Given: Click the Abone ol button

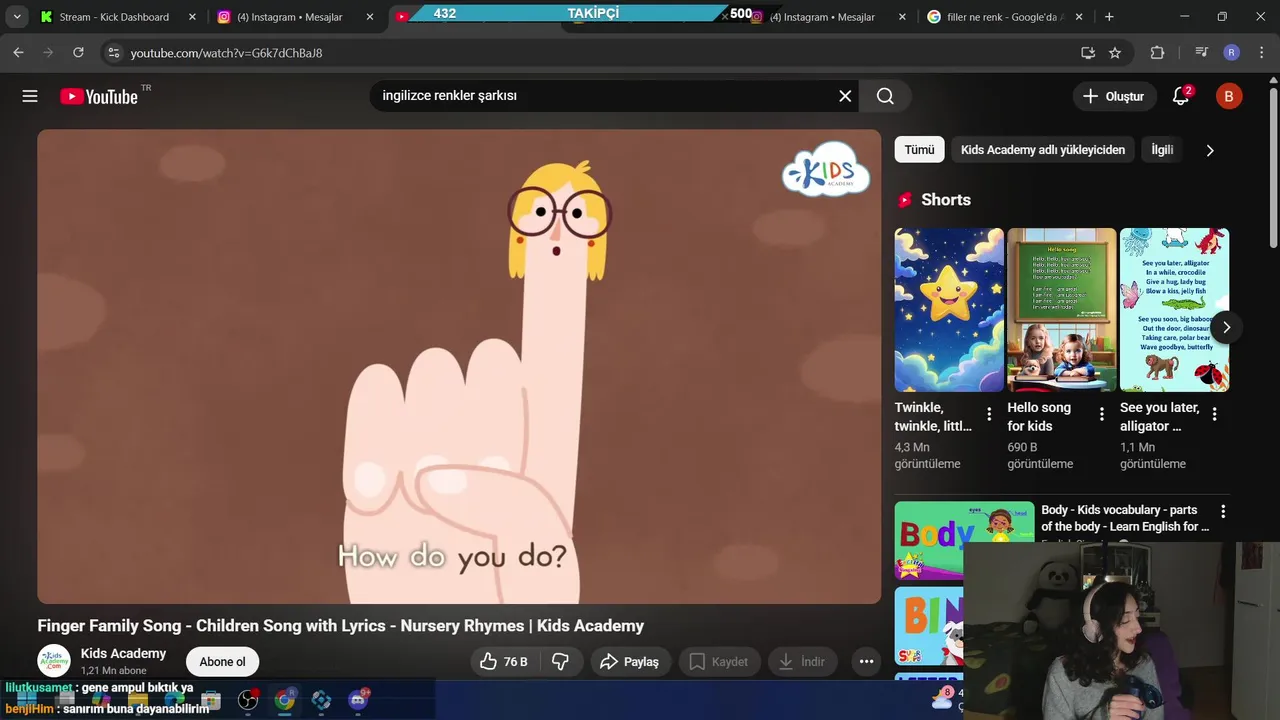Looking at the screenshot, I should [x=222, y=662].
